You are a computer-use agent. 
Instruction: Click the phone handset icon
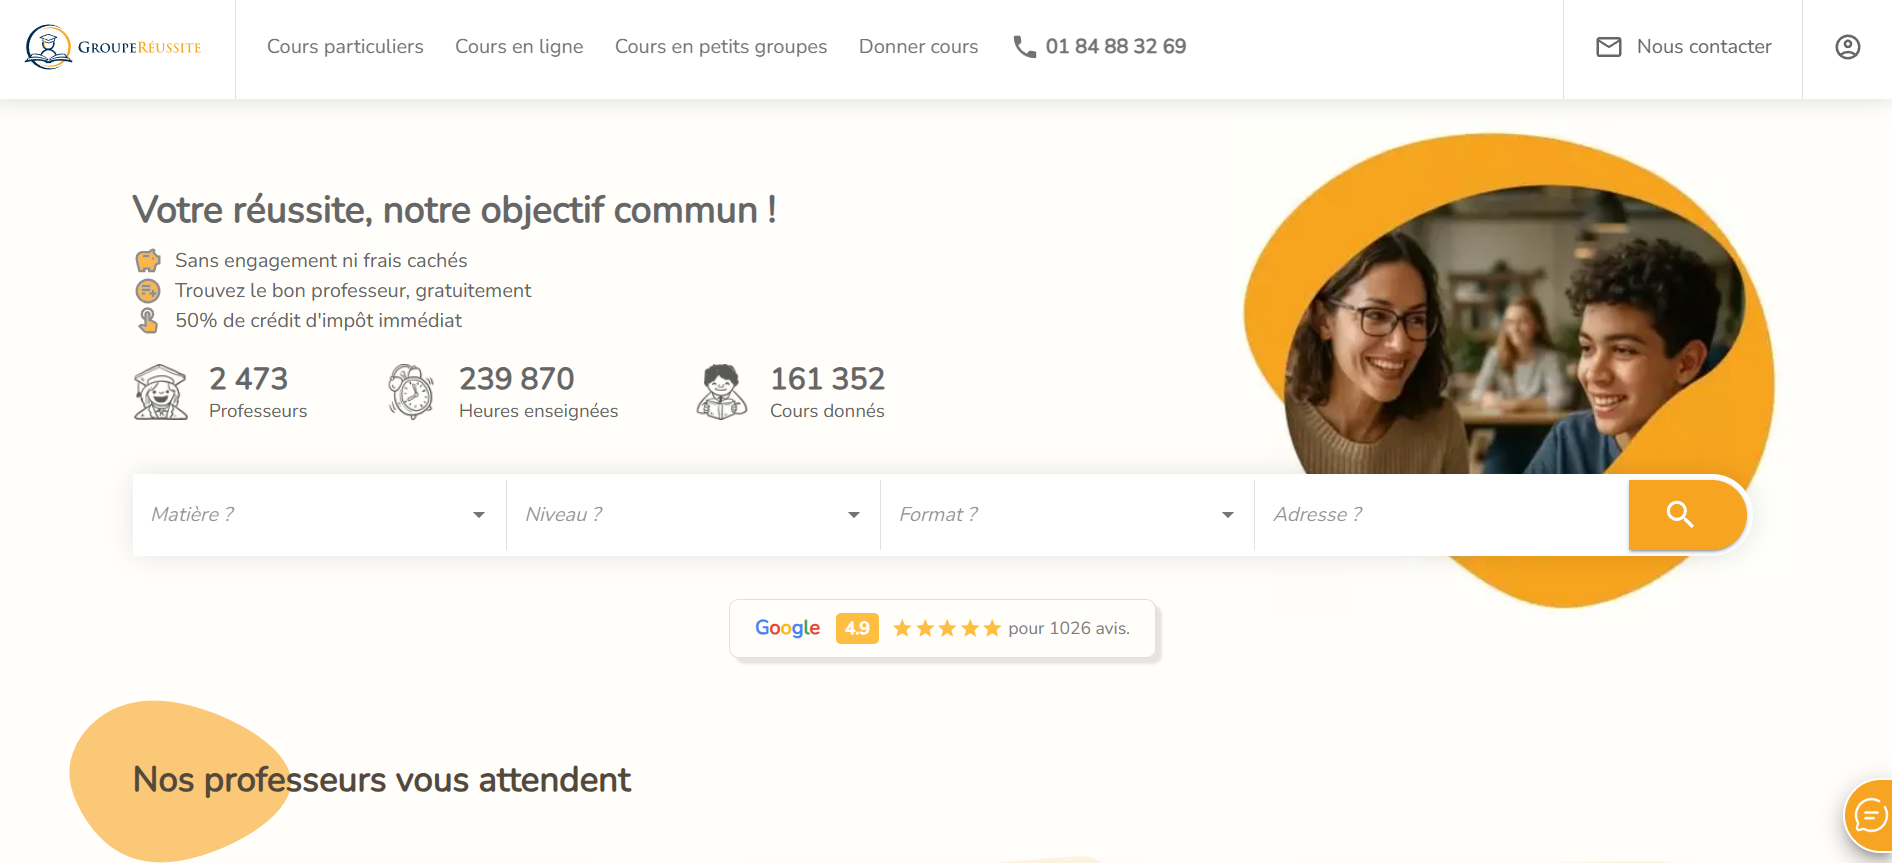pyautogui.click(x=1024, y=47)
